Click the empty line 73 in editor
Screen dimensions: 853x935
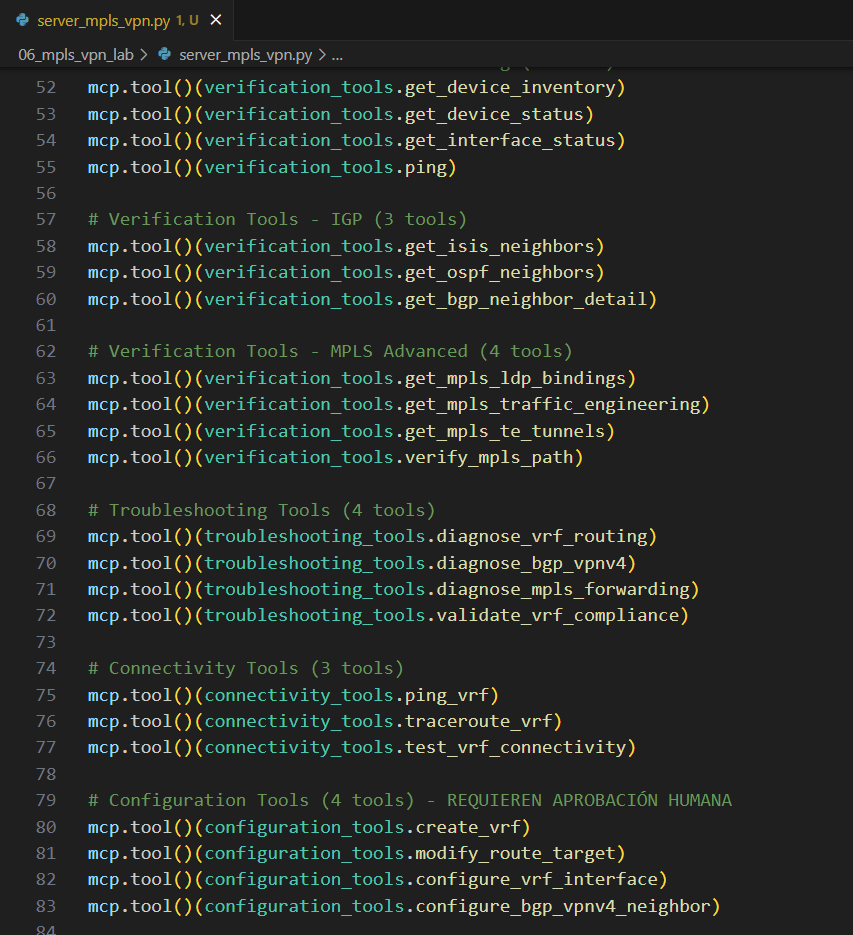point(400,642)
